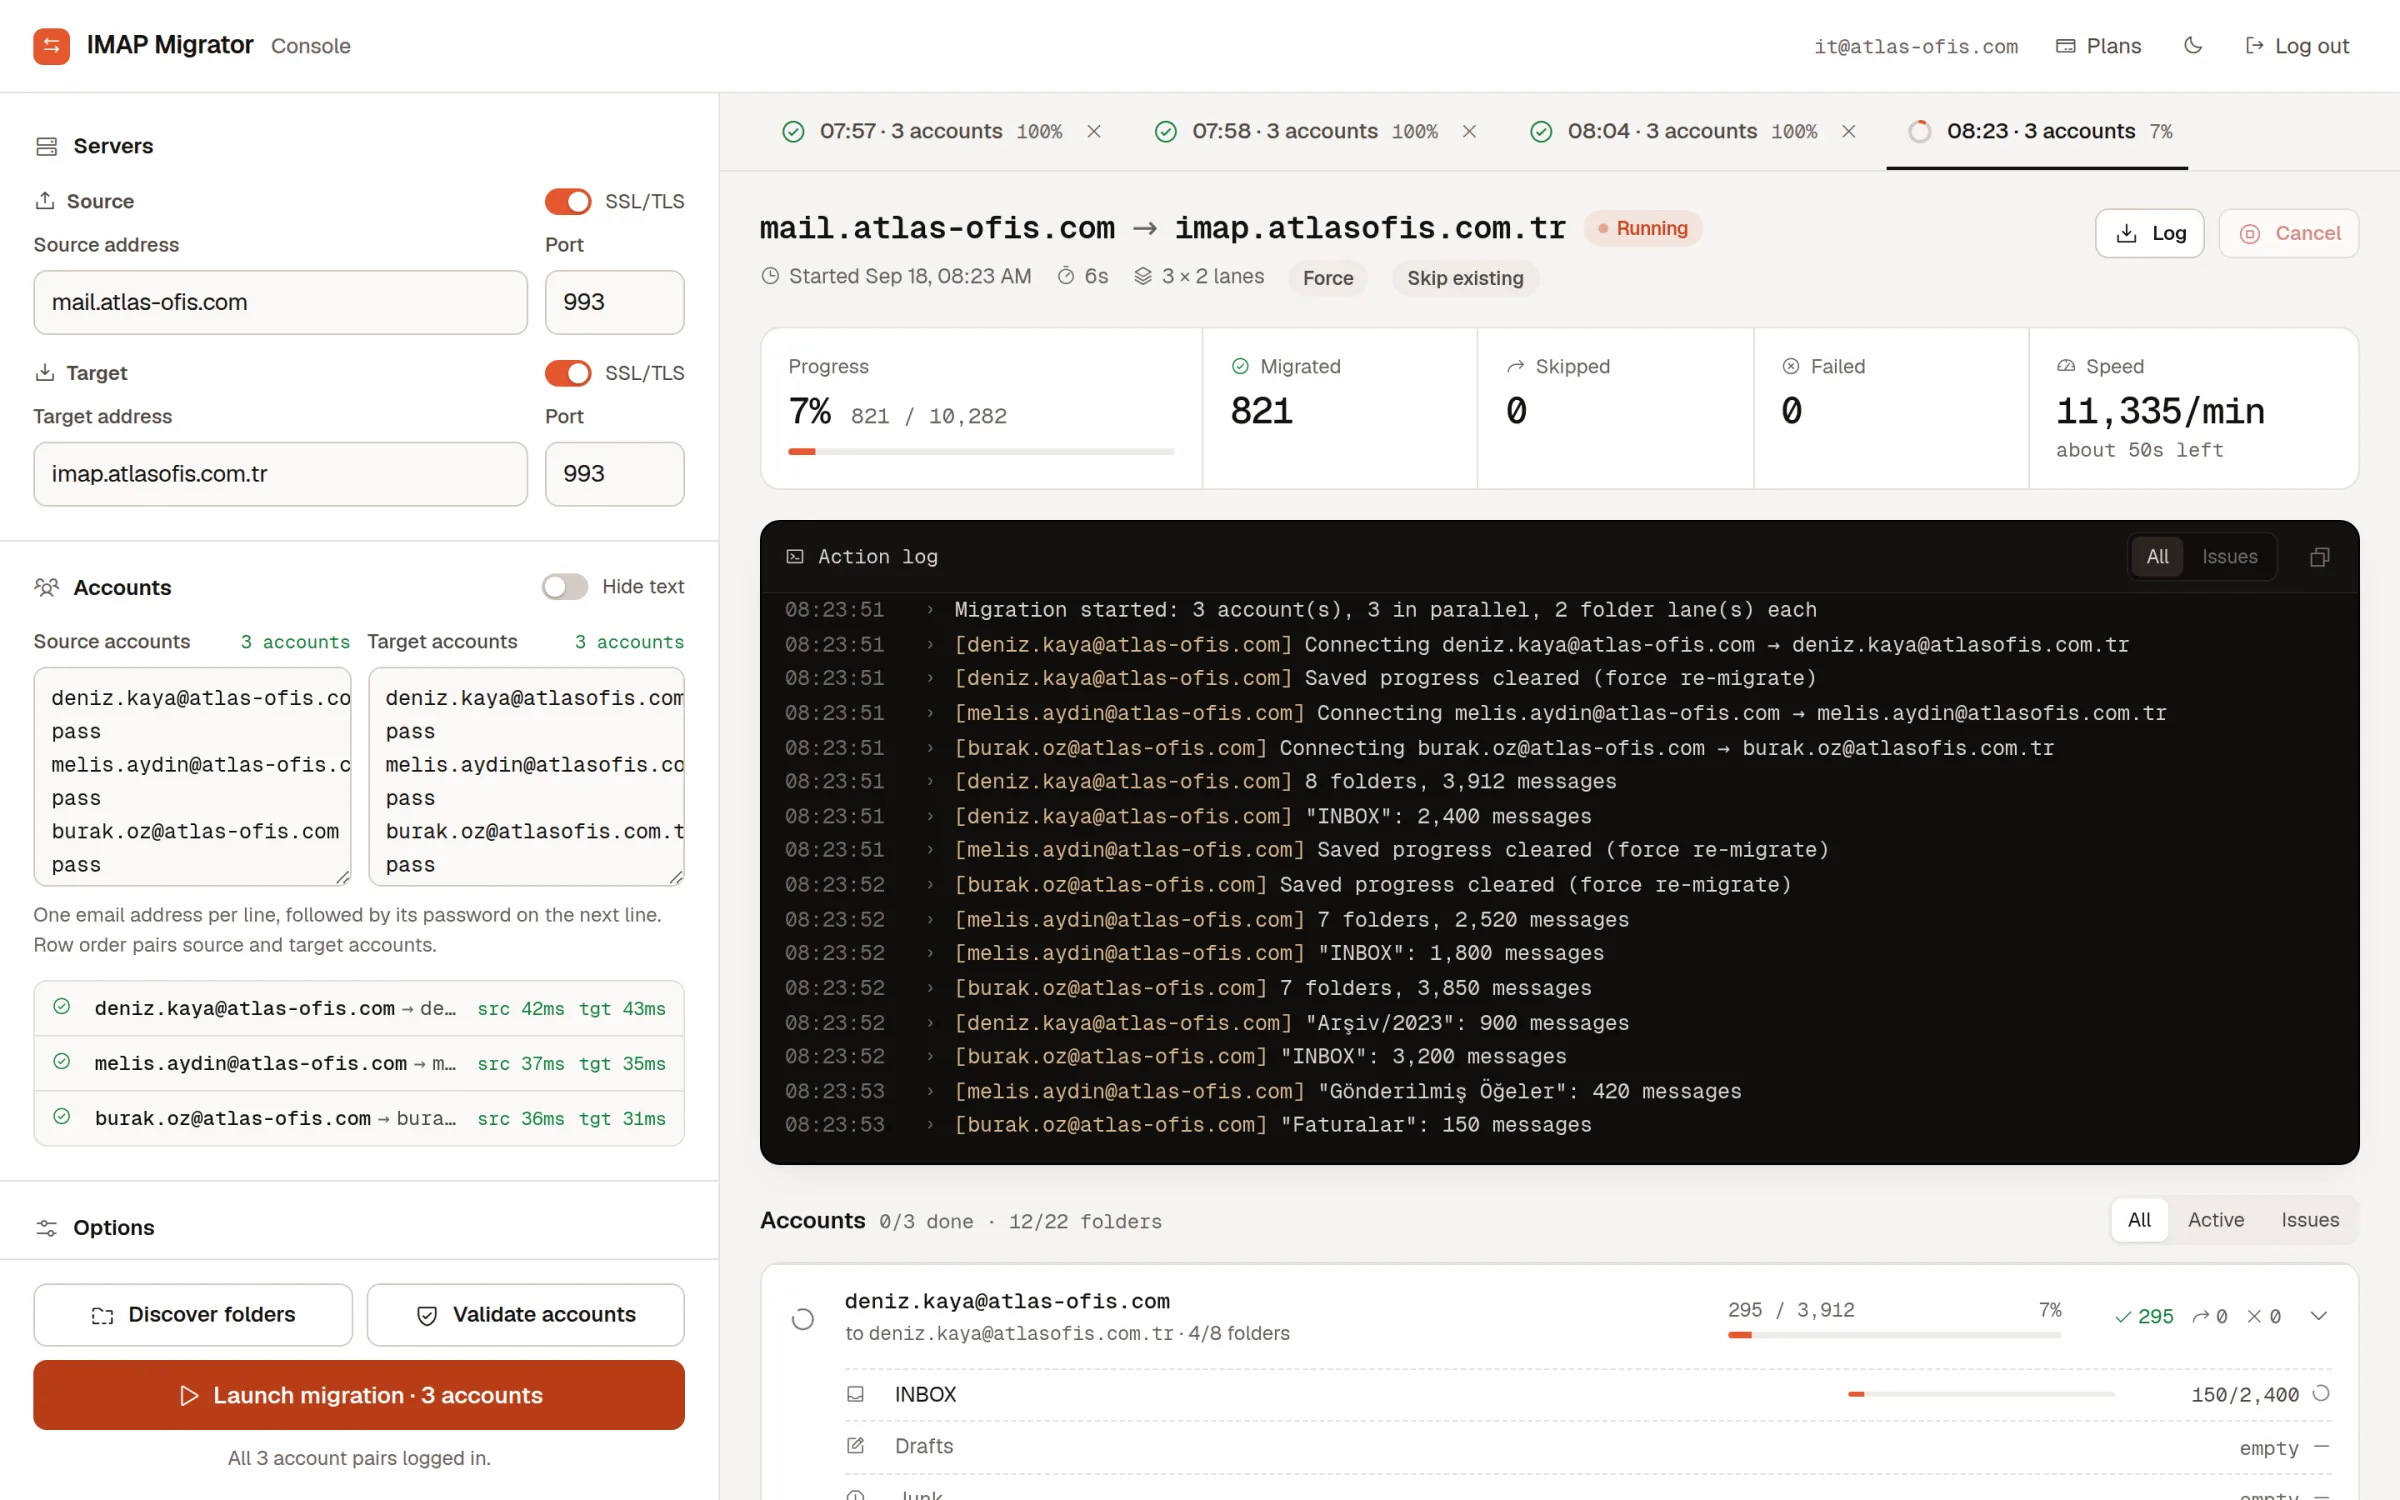The height and width of the screenshot is (1500, 2400).
Task: Close the 08:04 run tab
Action: point(1848,131)
